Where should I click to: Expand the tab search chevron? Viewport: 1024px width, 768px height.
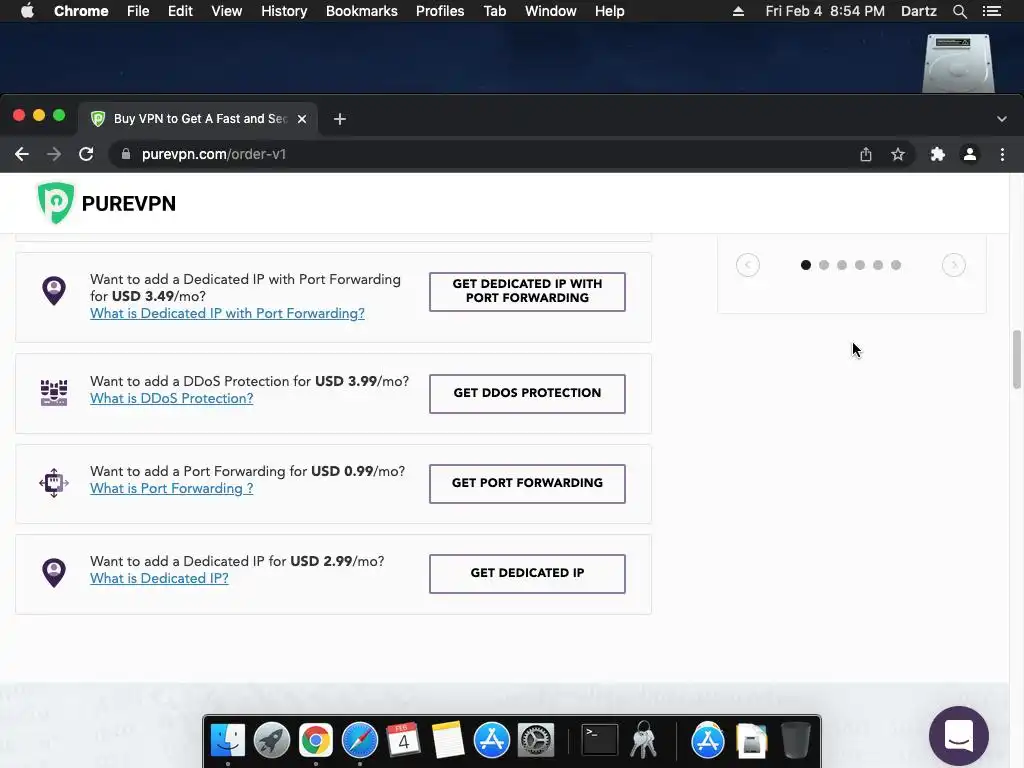tap(1002, 119)
